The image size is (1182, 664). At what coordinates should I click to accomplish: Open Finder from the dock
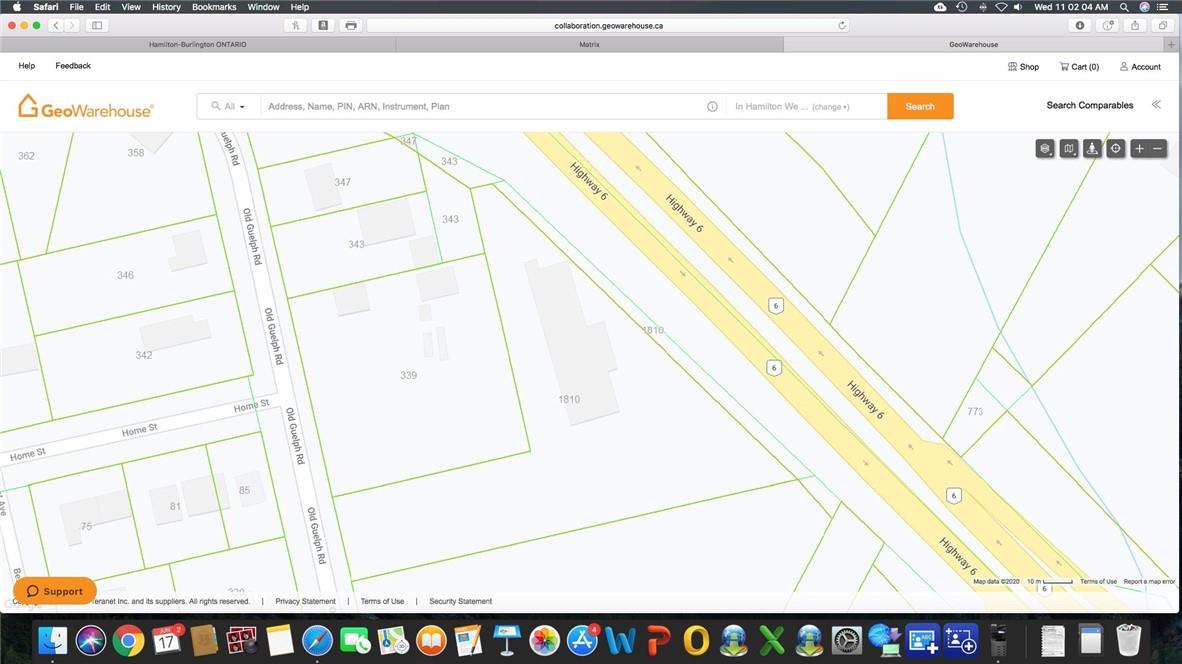coord(53,641)
